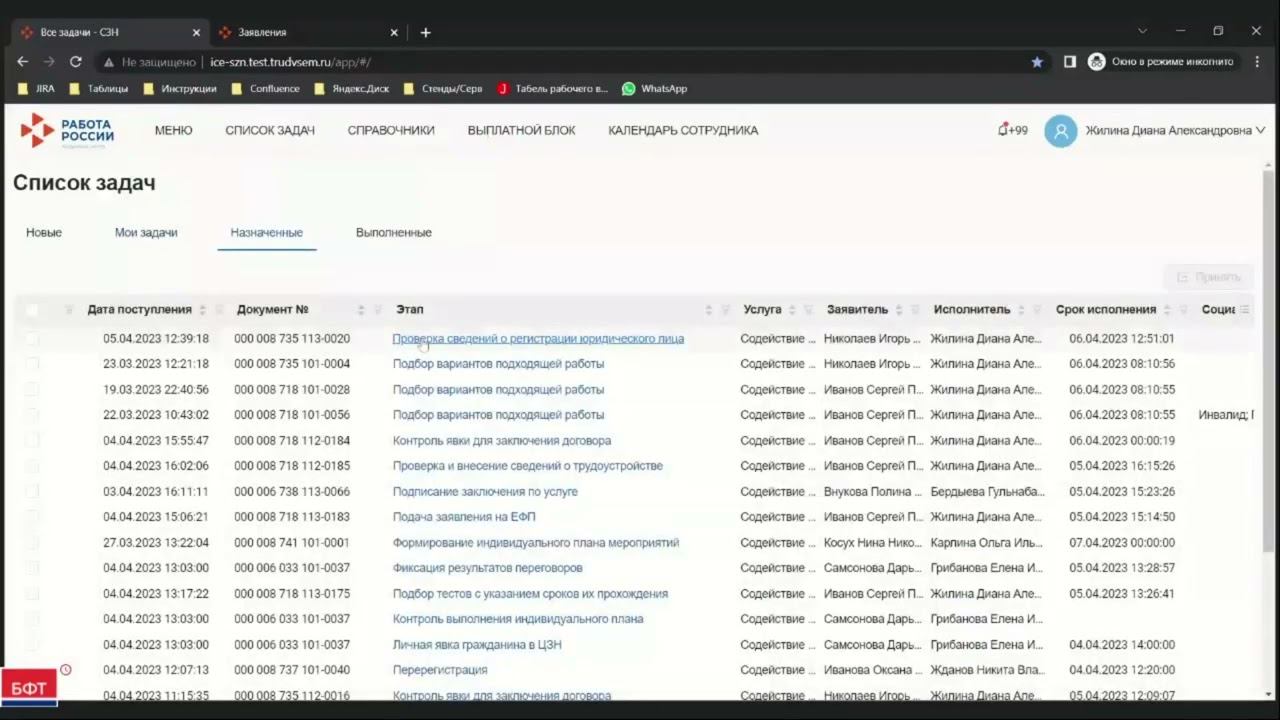The image size is (1280, 720).
Task: Open Chrome three-dot menu
Action: click(1257, 61)
